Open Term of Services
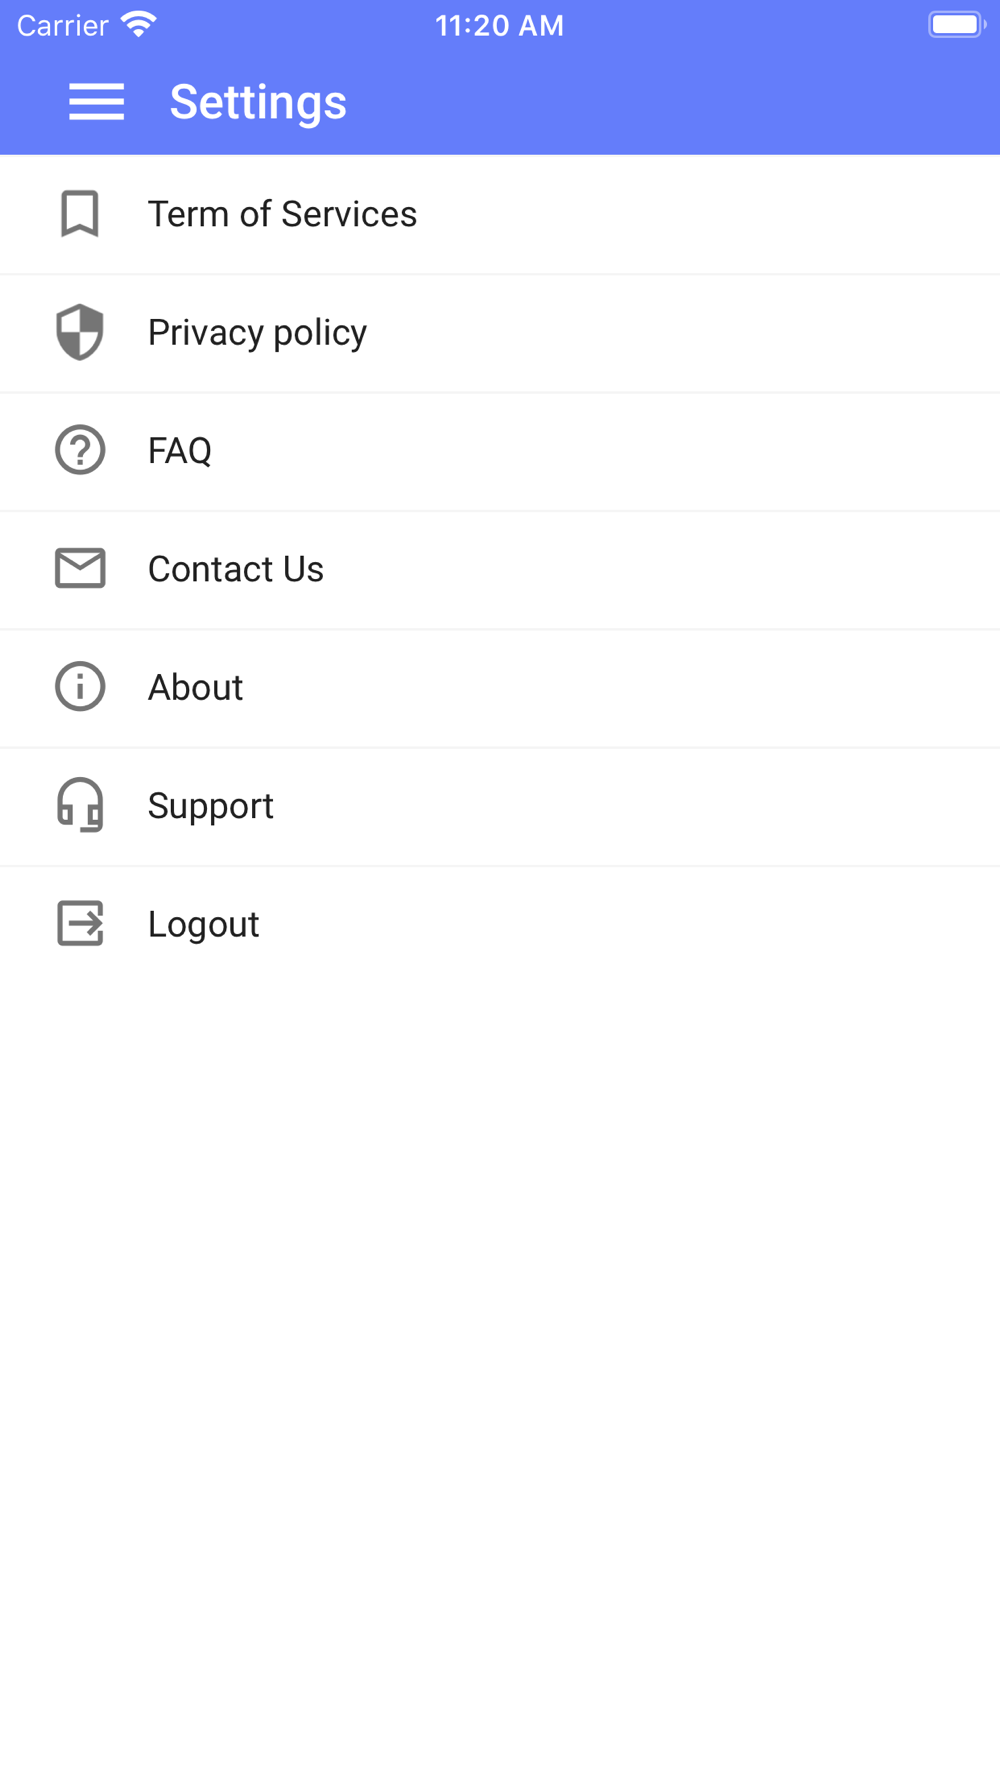Image resolution: width=1000 pixels, height=1778 pixels. (x=282, y=214)
